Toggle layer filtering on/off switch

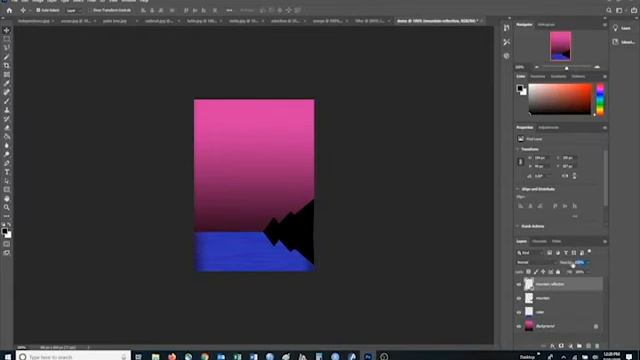tap(589, 252)
